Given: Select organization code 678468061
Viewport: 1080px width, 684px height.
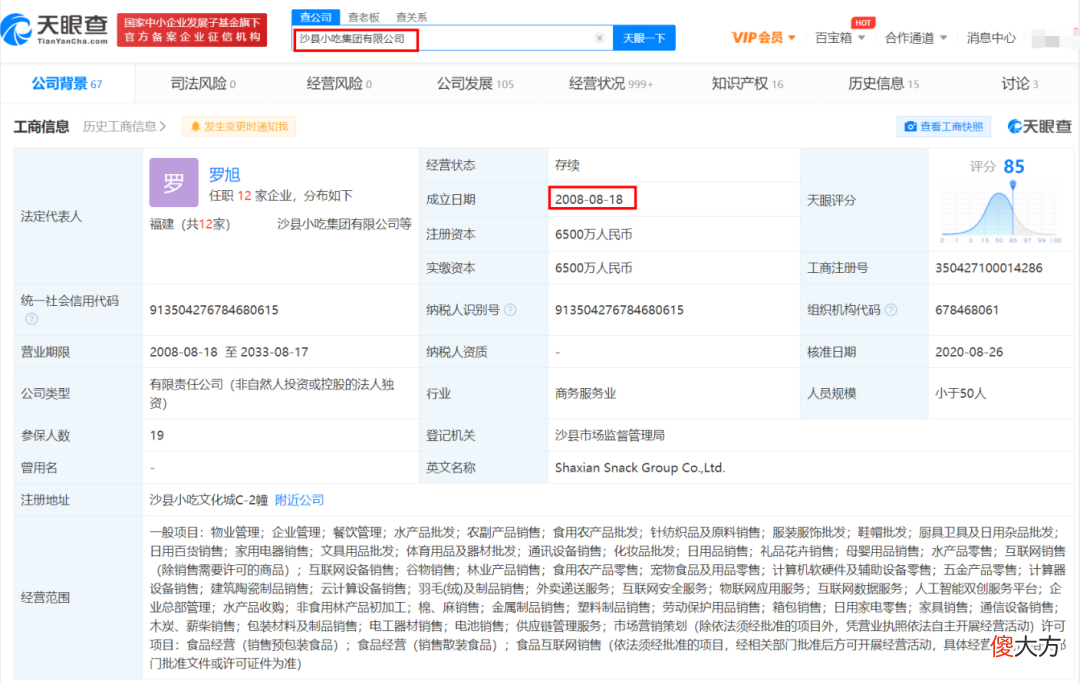Looking at the screenshot, I should (966, 310).
